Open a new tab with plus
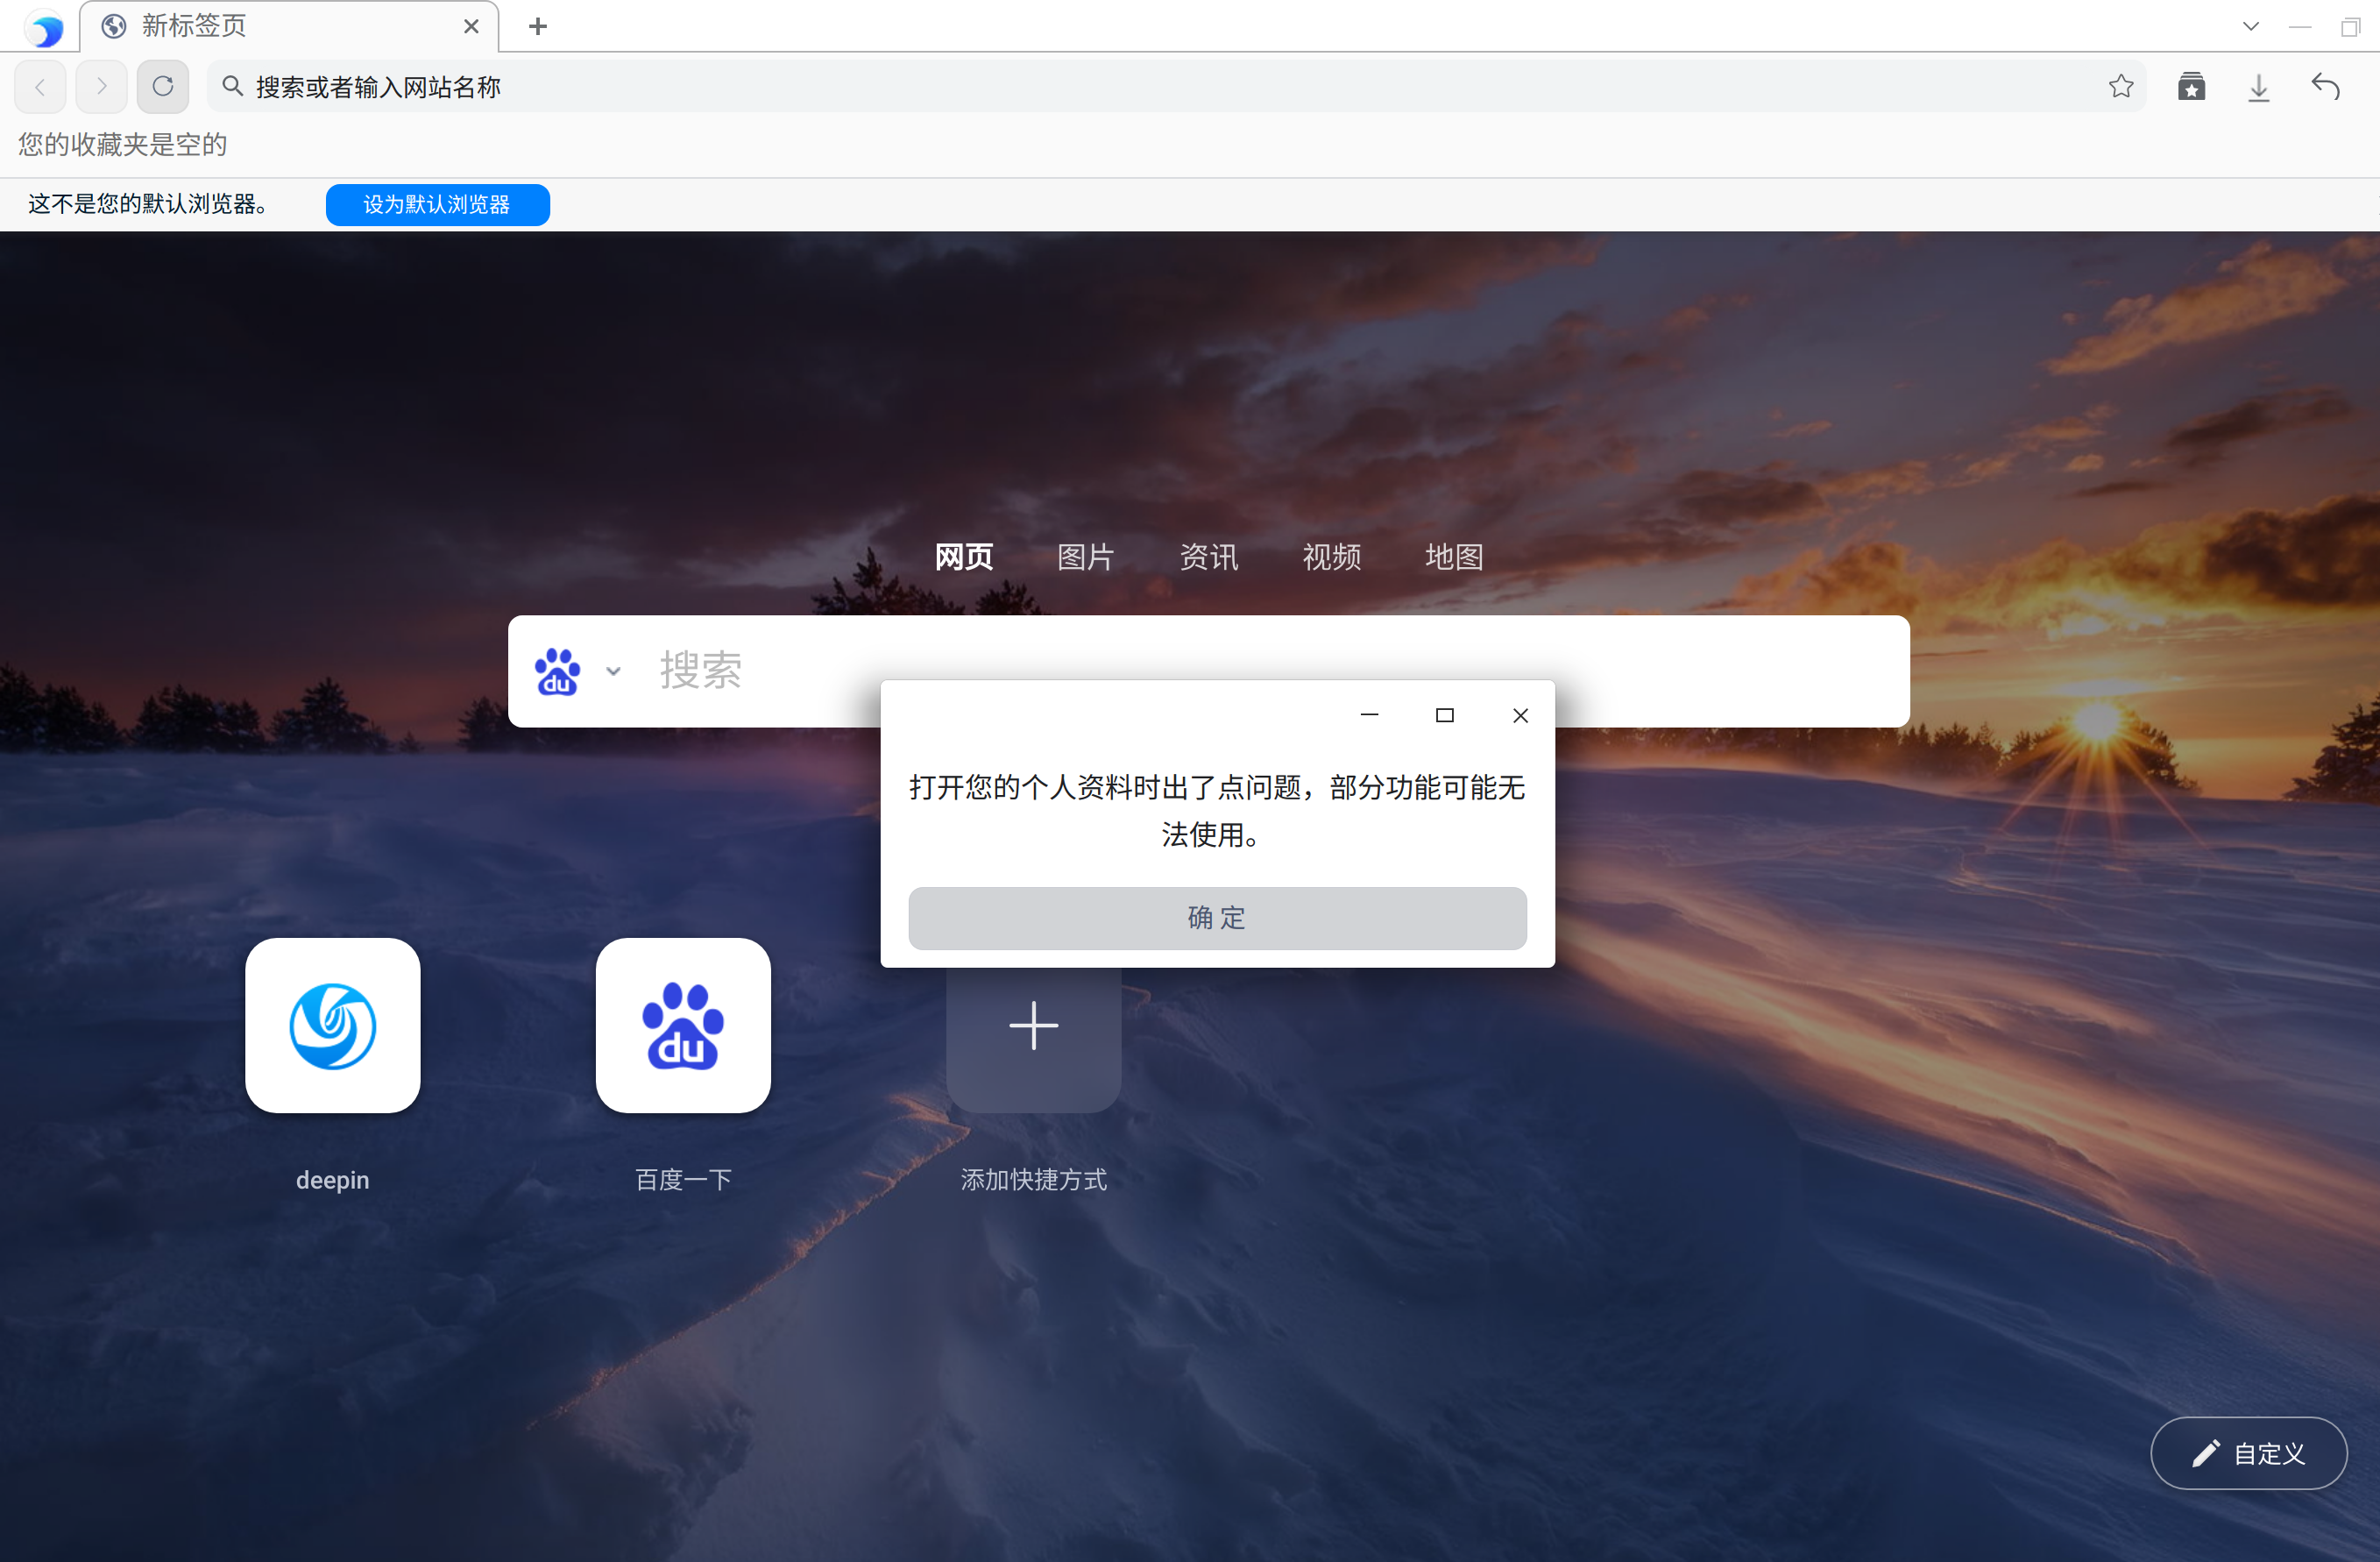Image resolution: width=2380 pixels, height=1562 pixels. pos(538,26)
